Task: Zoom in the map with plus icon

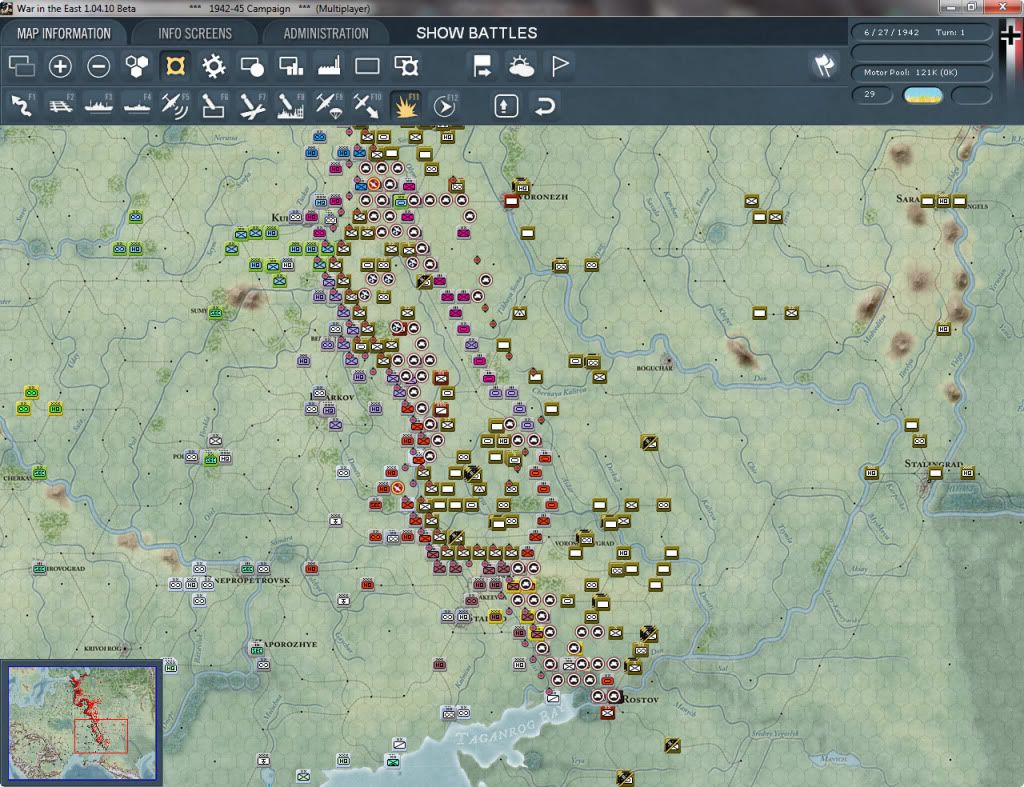Action: tap(60, 66)
